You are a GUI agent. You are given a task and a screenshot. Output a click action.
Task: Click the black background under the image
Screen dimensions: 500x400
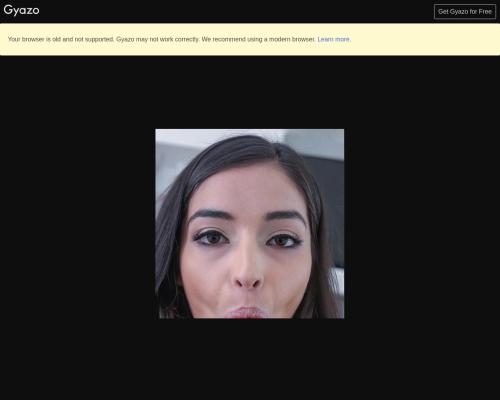pos(250,358)
